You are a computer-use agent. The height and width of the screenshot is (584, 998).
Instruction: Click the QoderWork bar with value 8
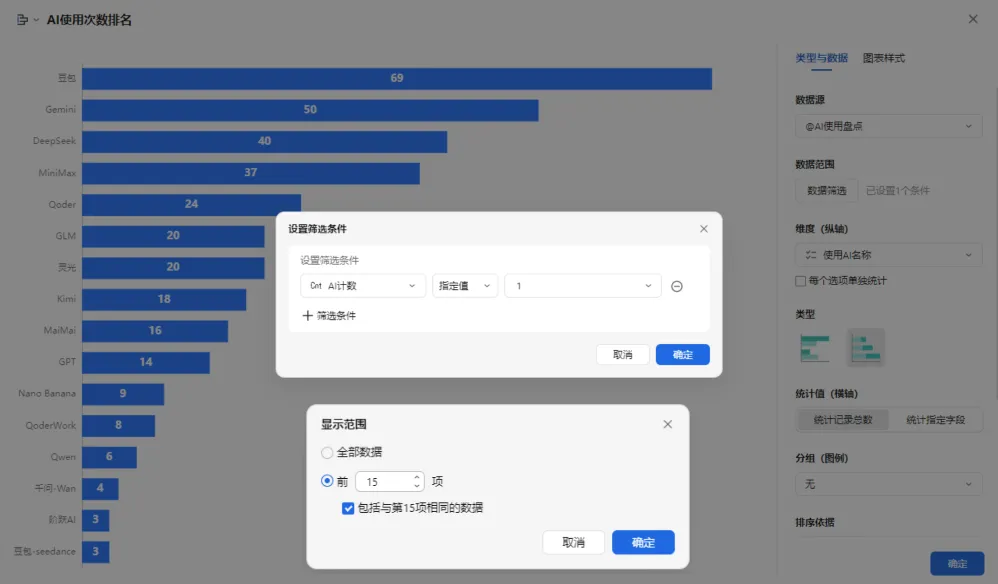(118, 426)
